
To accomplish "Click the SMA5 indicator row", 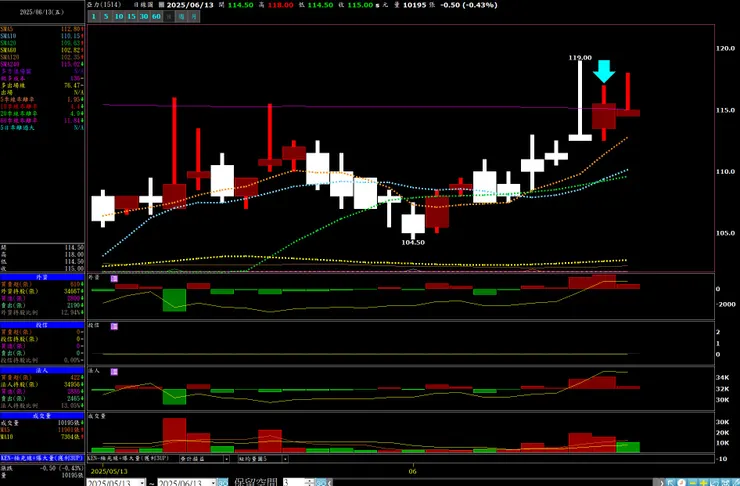I will click(x=42, y=29).
